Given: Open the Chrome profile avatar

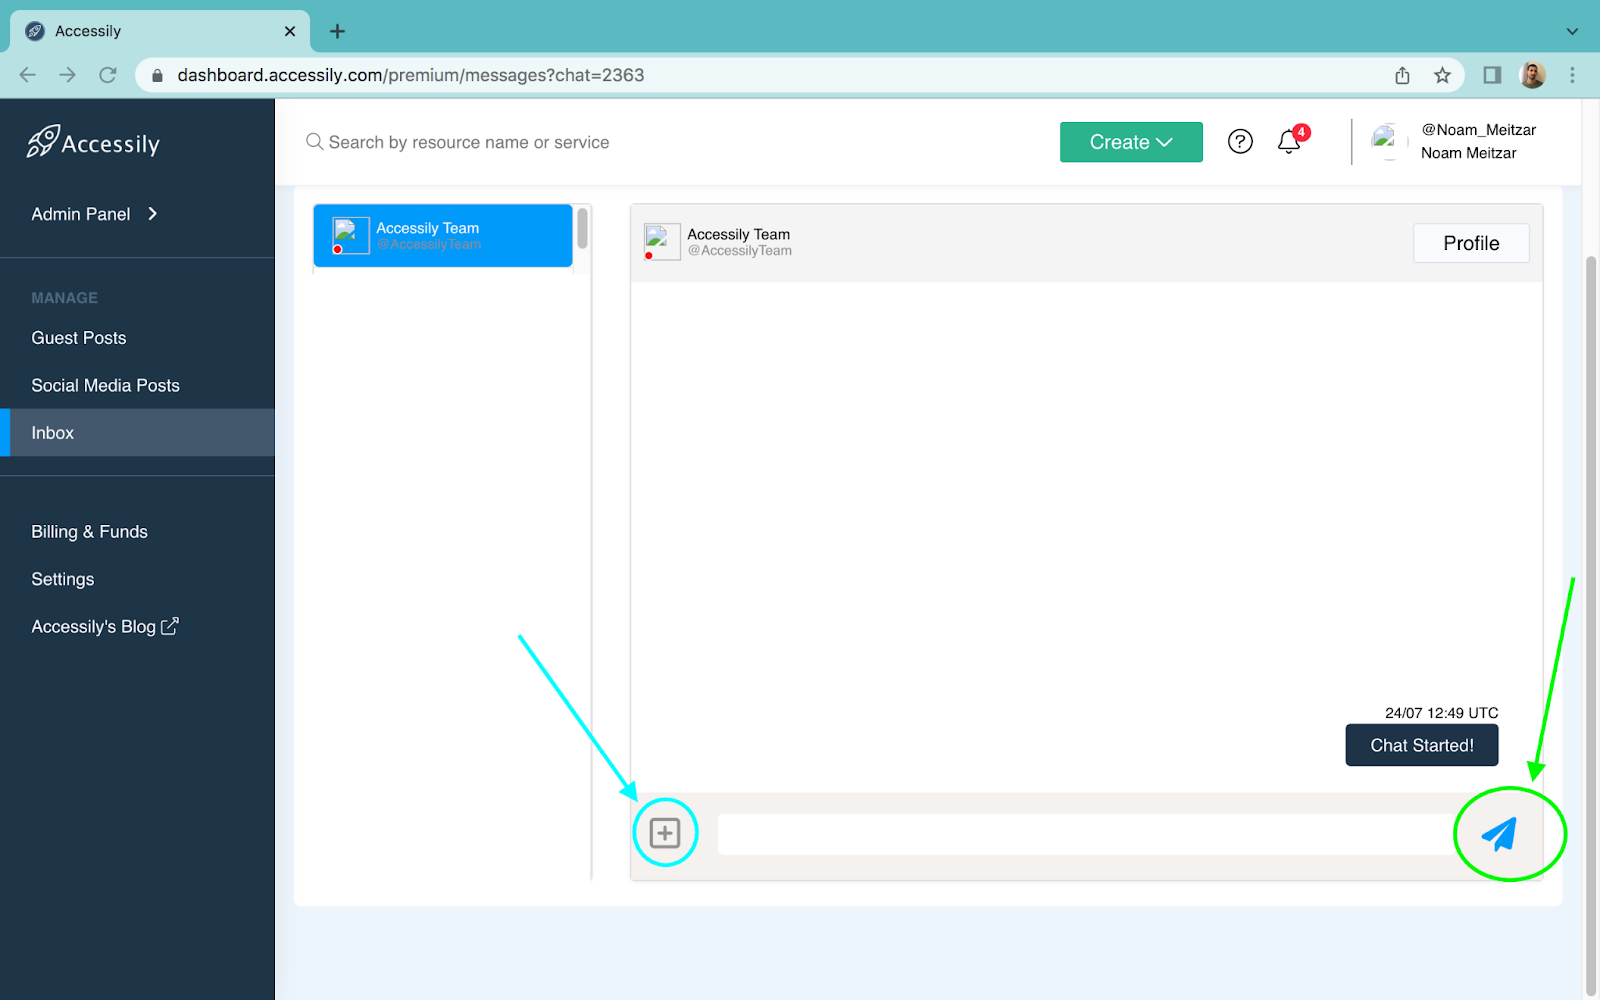Looking at the screenshot, I should (x=1532, y=75).
